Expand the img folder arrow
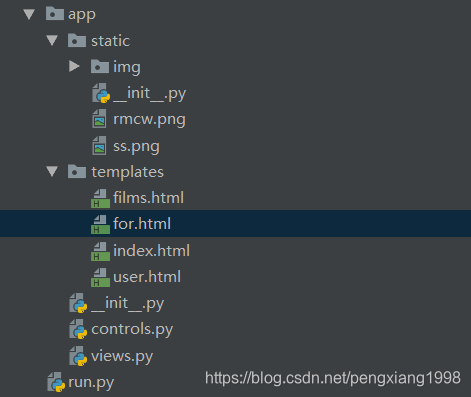The width and height of the screenshot is (471, 397). point(74,67)
